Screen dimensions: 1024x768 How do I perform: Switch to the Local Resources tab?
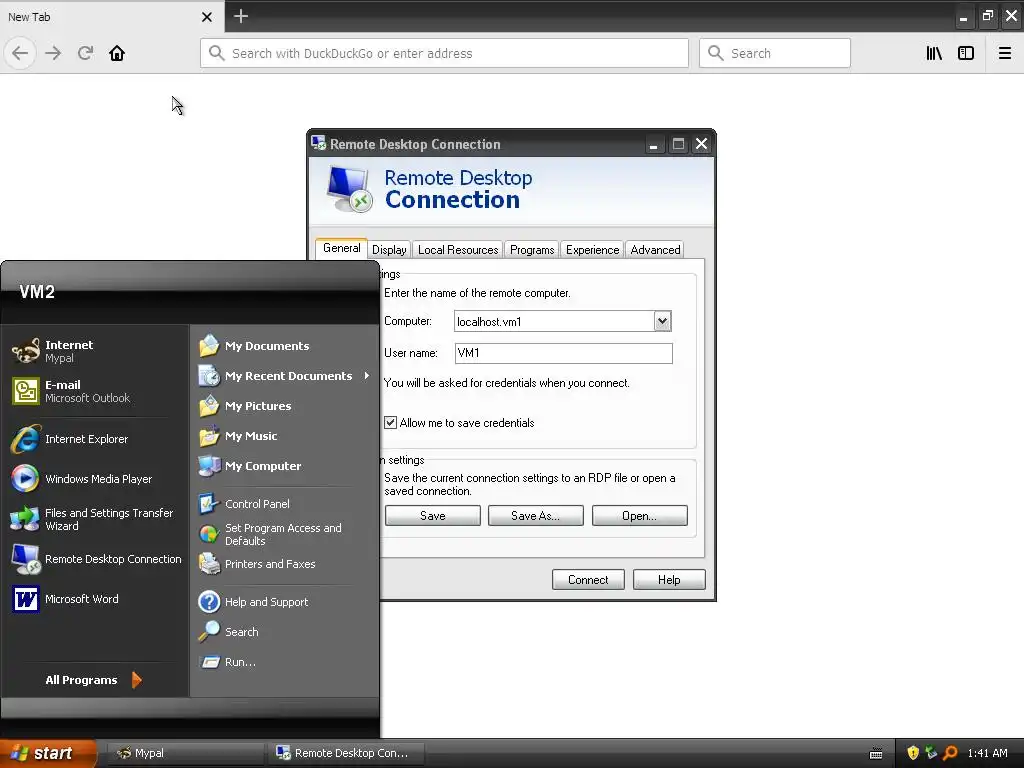458,249
